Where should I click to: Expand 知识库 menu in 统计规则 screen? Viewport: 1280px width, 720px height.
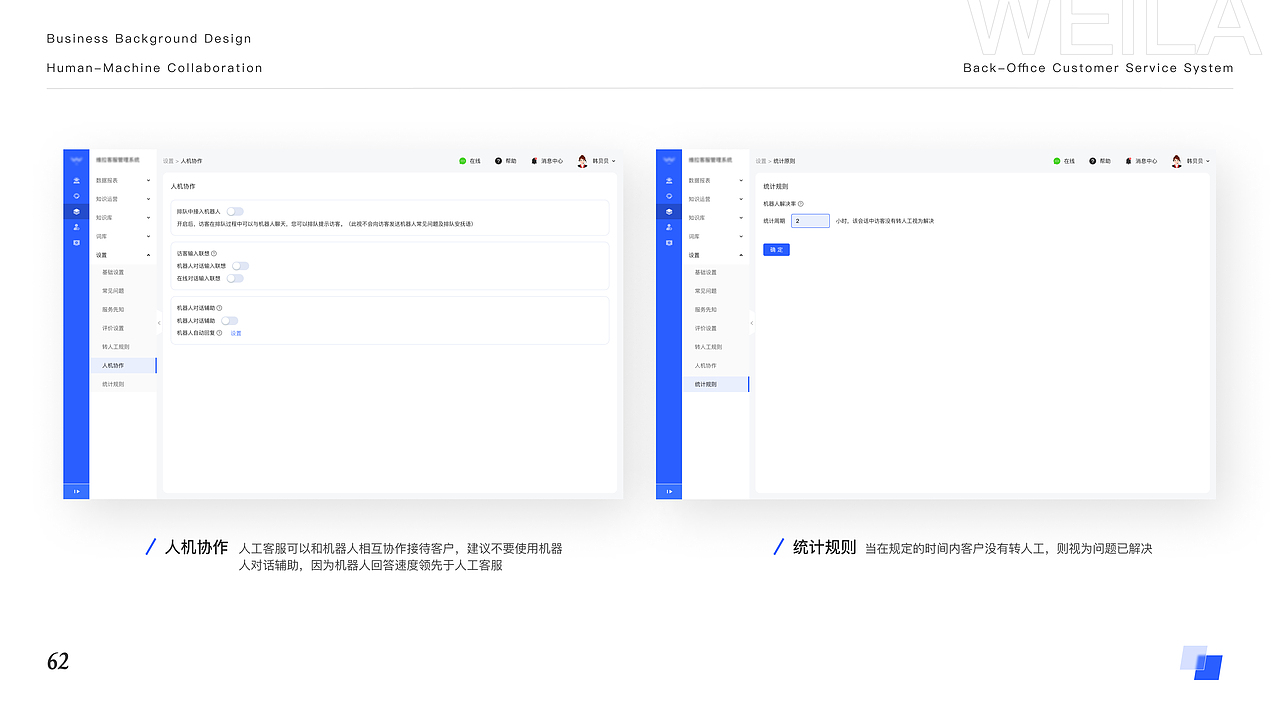coord(741,218)
